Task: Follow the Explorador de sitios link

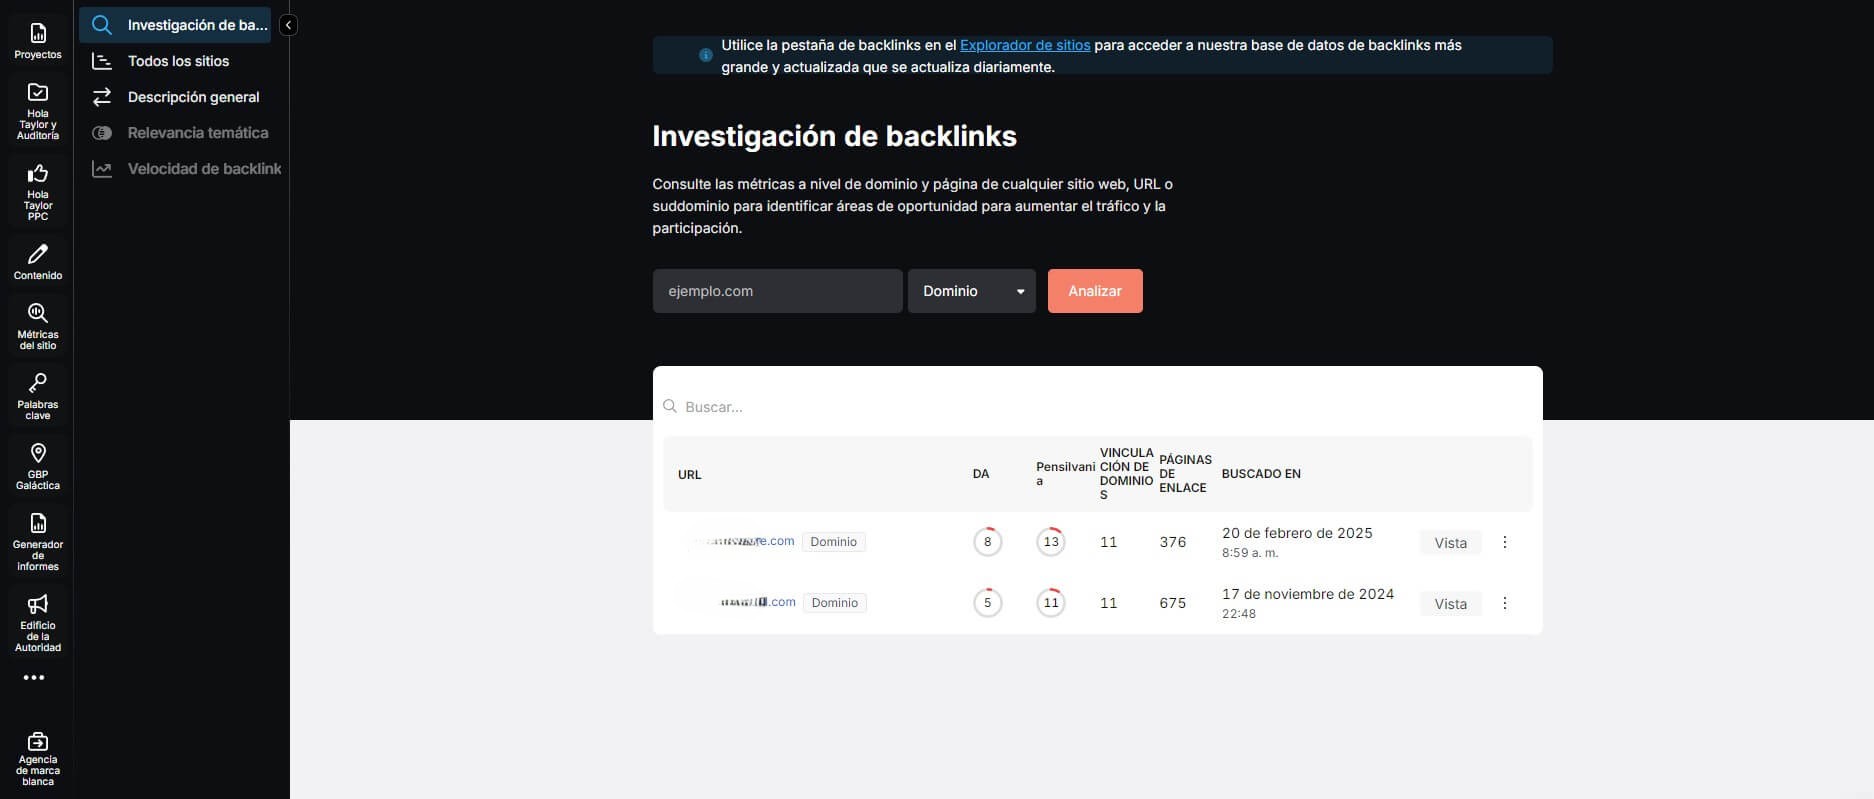Action: coord(1024,45)
